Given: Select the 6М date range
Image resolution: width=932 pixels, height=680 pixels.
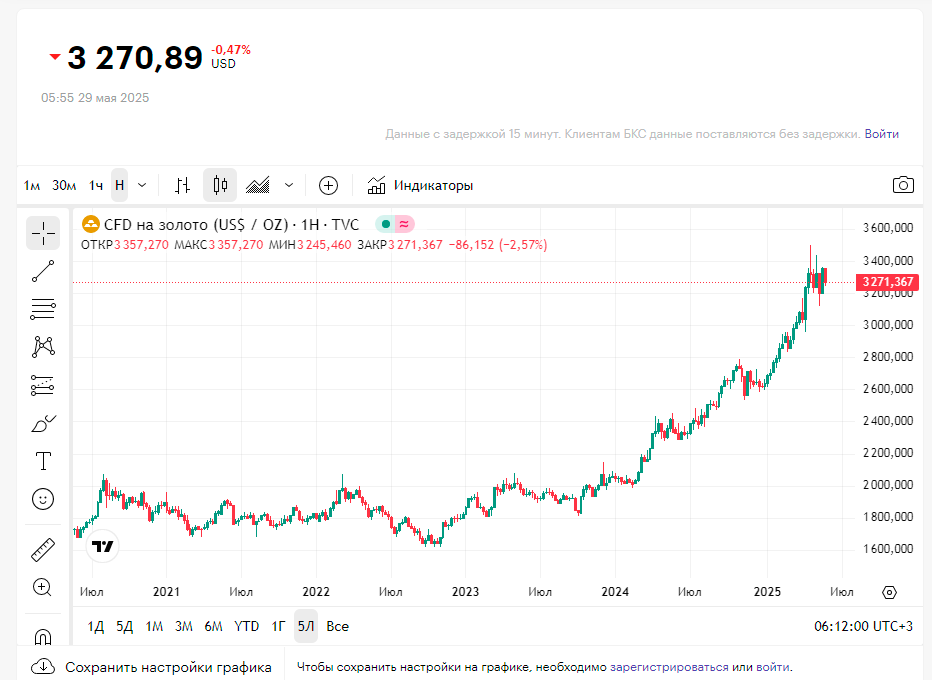Looking at the screenshot, I should 213,626.
